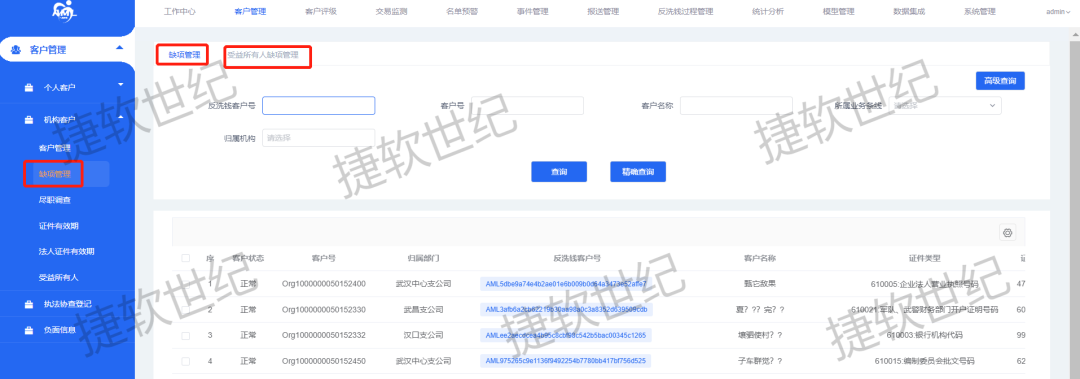Select 执法协查登记 in the sidebar

pos(67,303)
